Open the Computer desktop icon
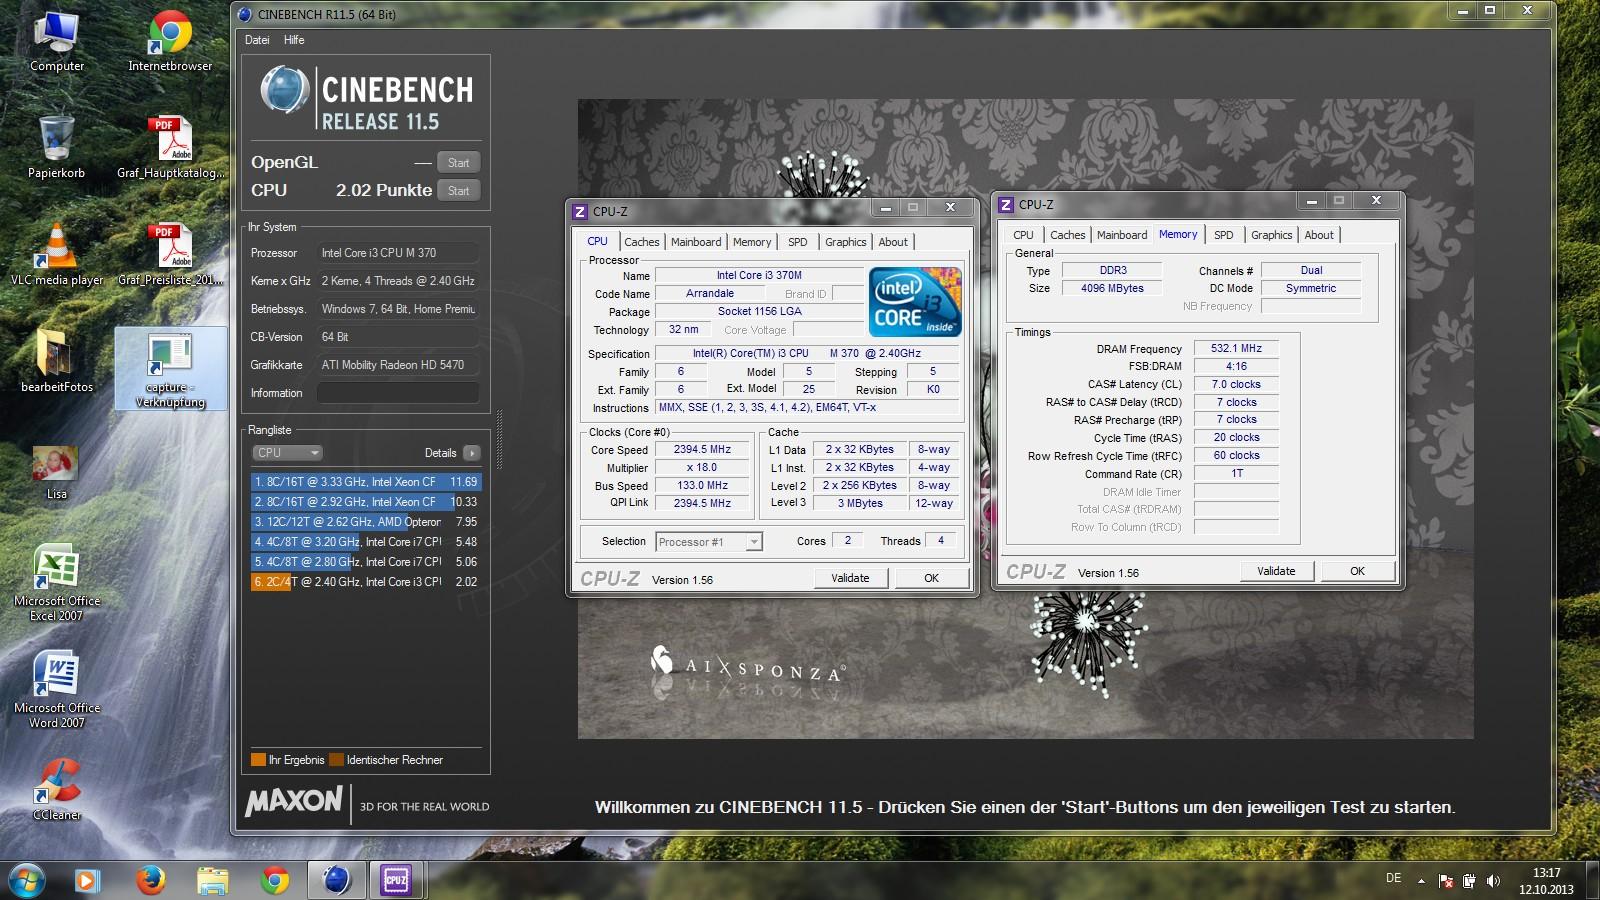The height and width of the screenshot is (900, 1600). [x=57, y=41]
